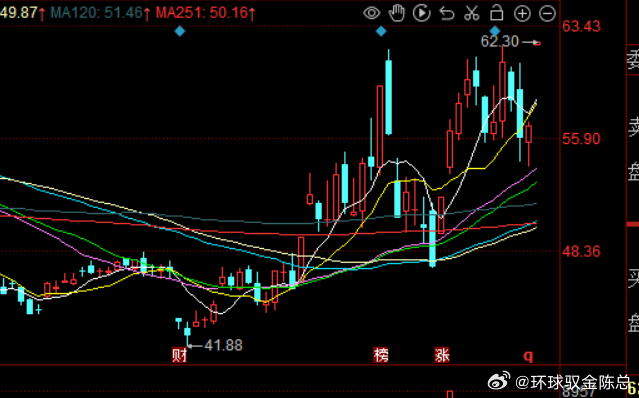The width and height of the screenshot is (639, 398).
Task: Open the 委 tab in the right panel
Action: (633, 60)
